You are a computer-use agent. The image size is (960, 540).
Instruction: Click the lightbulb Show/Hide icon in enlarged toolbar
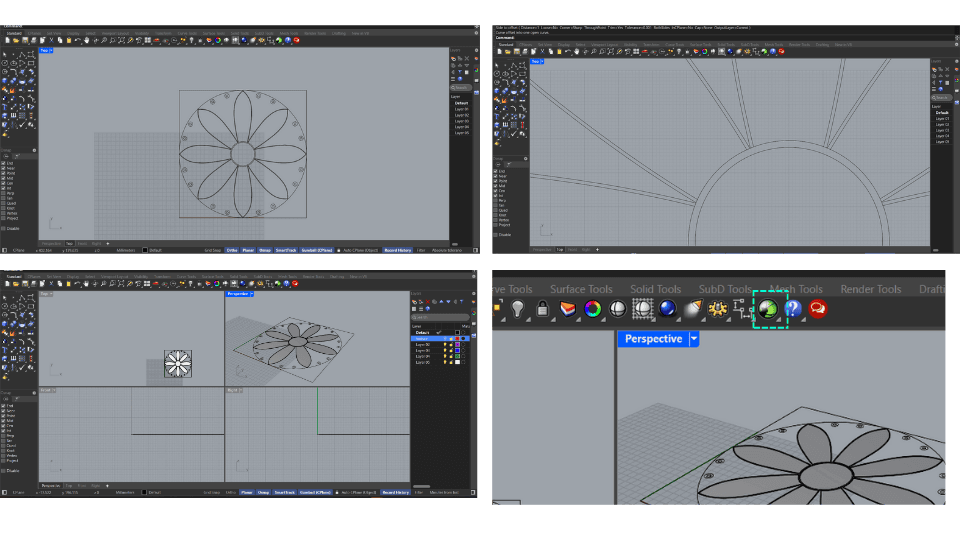pyautogui.click(x=517, y=310)
